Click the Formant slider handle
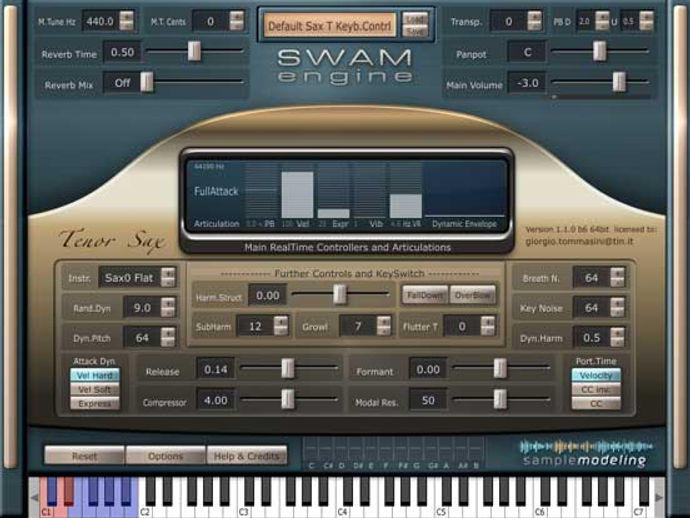The image size is (690, 518). click(500, 368)
